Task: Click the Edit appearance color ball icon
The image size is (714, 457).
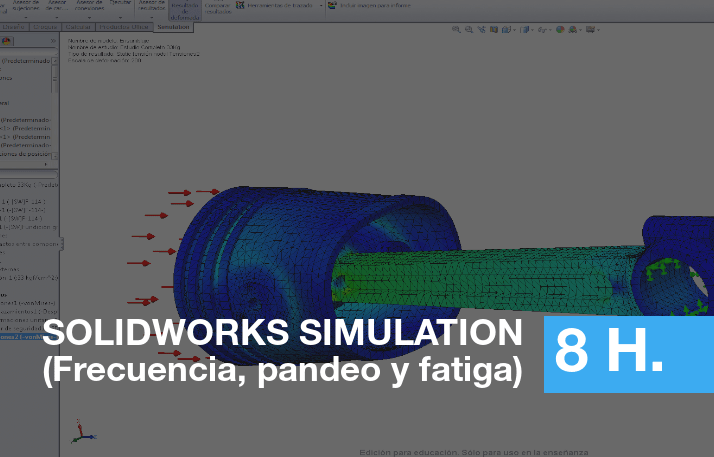Action: point(560,30)
